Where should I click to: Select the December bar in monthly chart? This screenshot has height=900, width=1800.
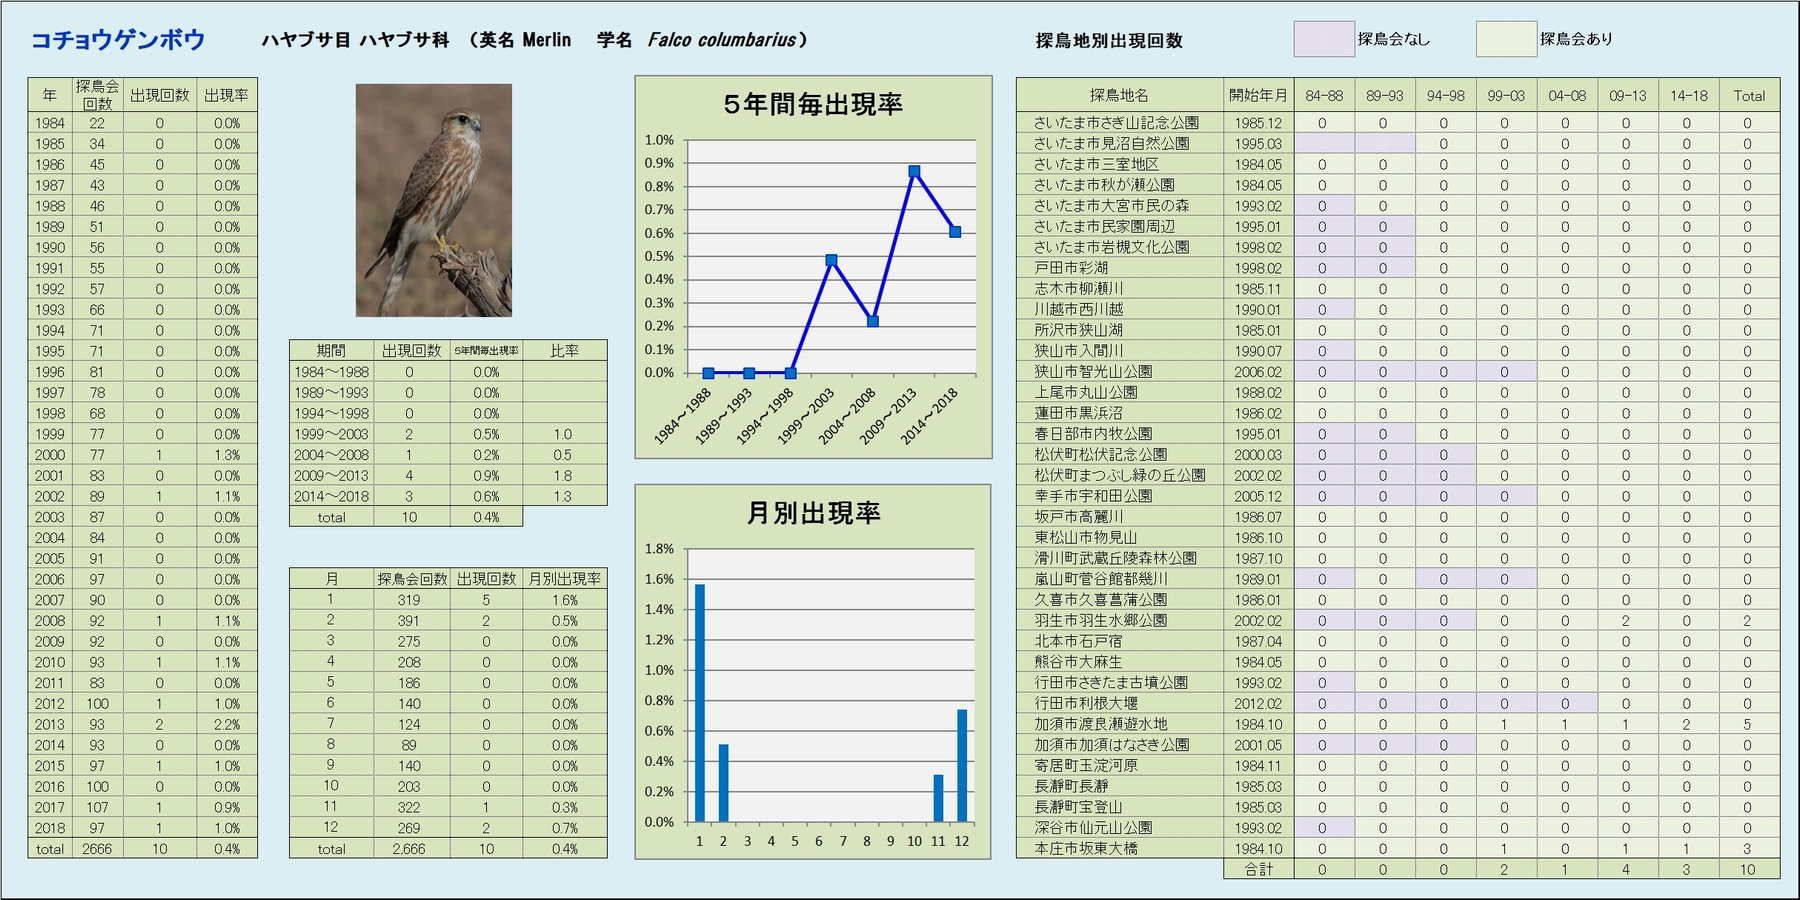962,765
